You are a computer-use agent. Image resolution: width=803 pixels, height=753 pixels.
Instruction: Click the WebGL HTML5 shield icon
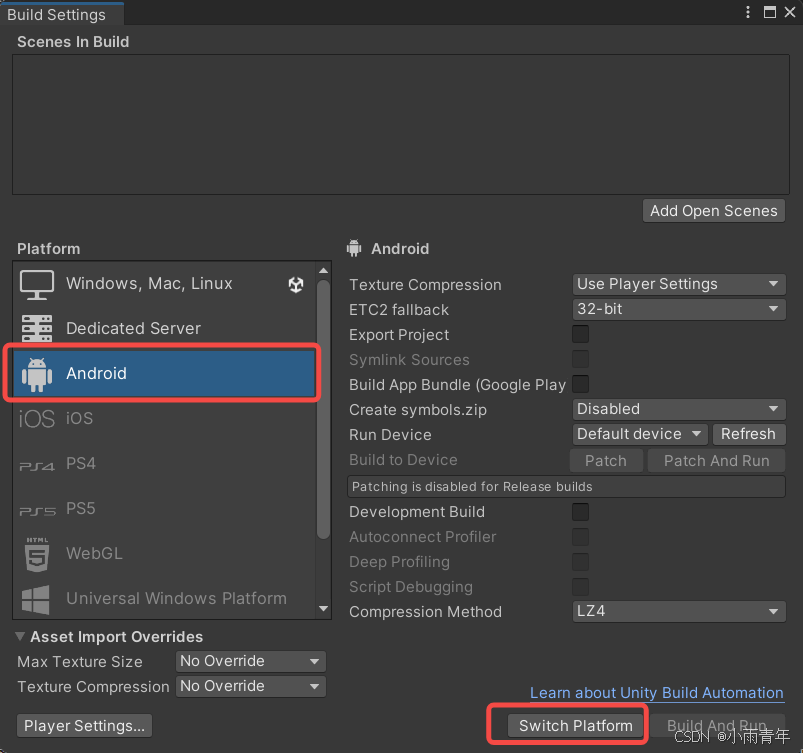point(37,554)
